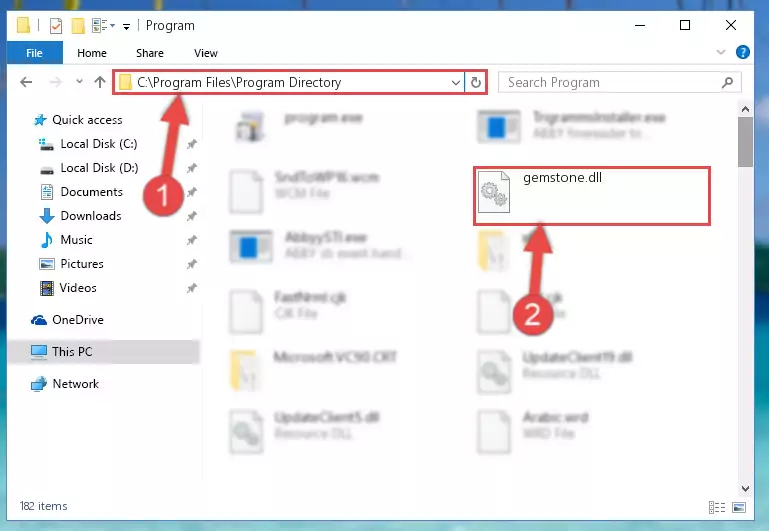Go up one folder level
Screen dimensions: 769x531
pos(100,82)
